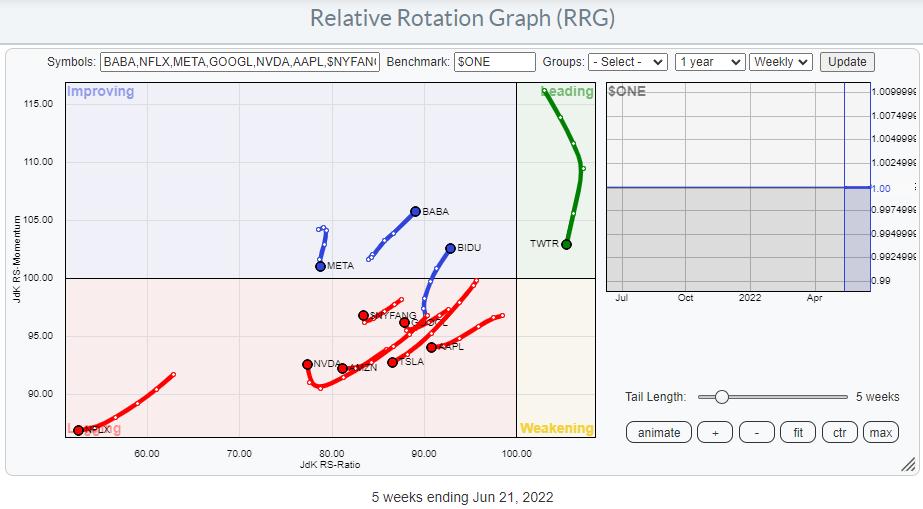Select the META data point

coord(320,266)
